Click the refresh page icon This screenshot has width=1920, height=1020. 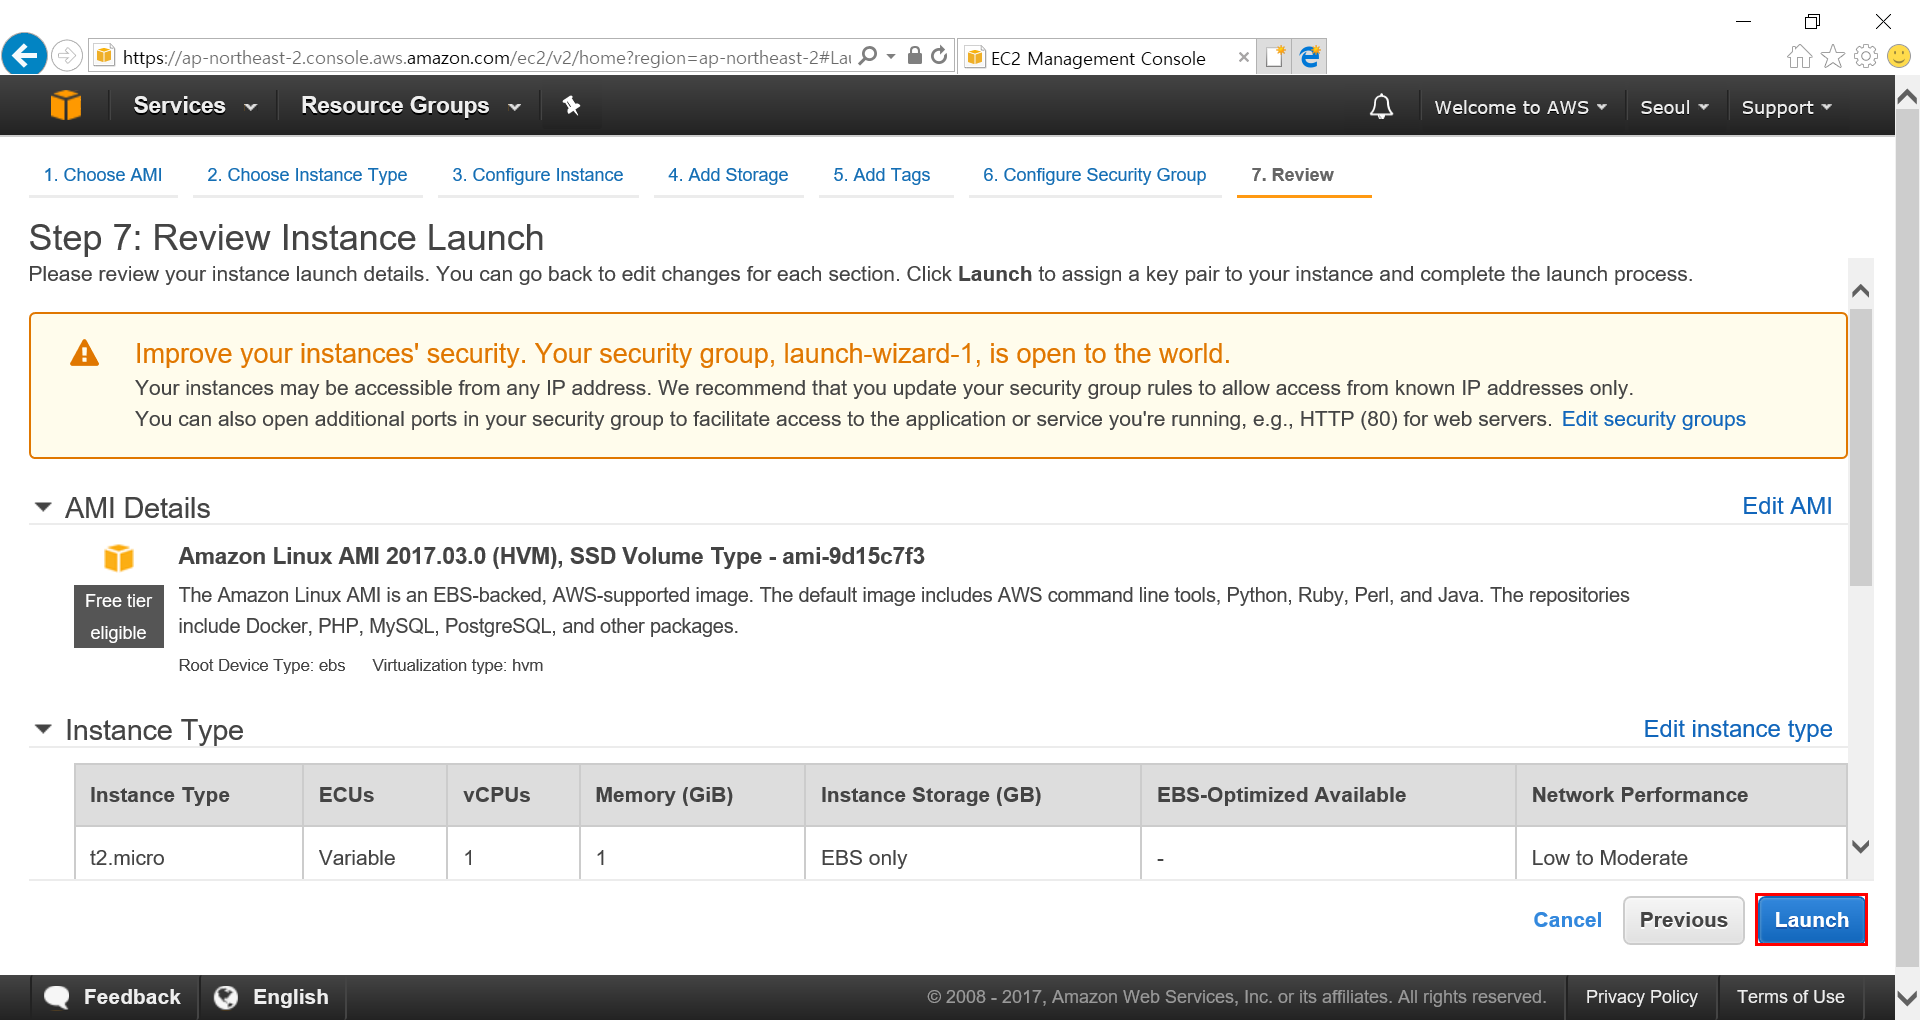click(939, 56)
